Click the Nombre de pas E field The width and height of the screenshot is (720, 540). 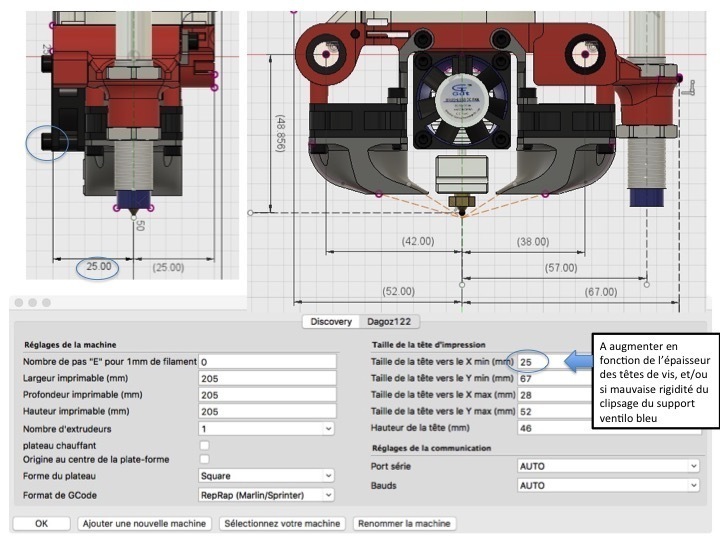tap(267, 362)
